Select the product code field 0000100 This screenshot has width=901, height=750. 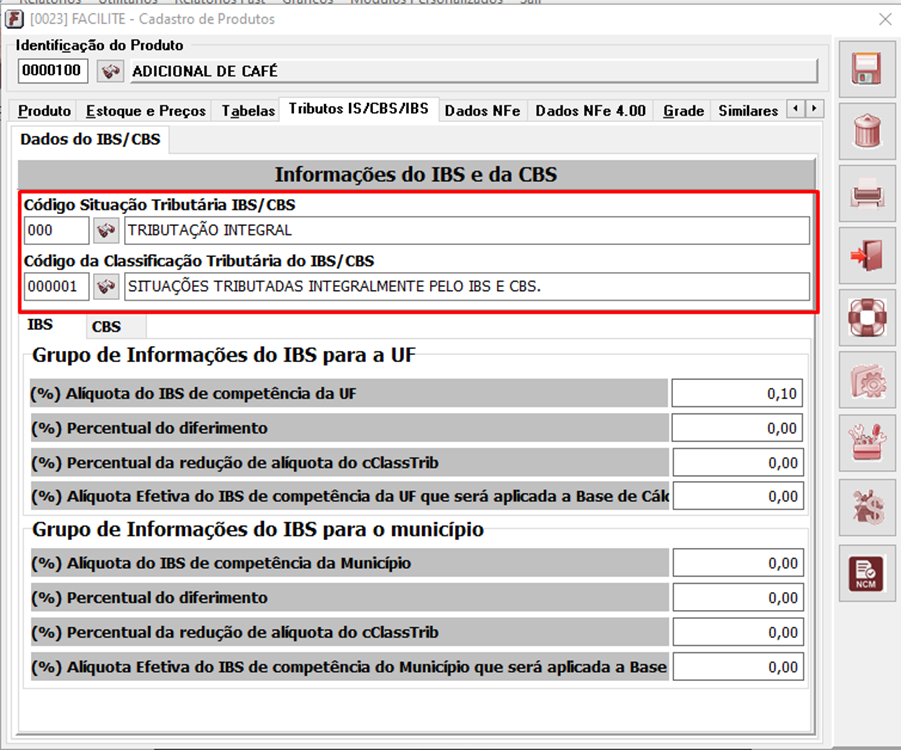(53, 71)
